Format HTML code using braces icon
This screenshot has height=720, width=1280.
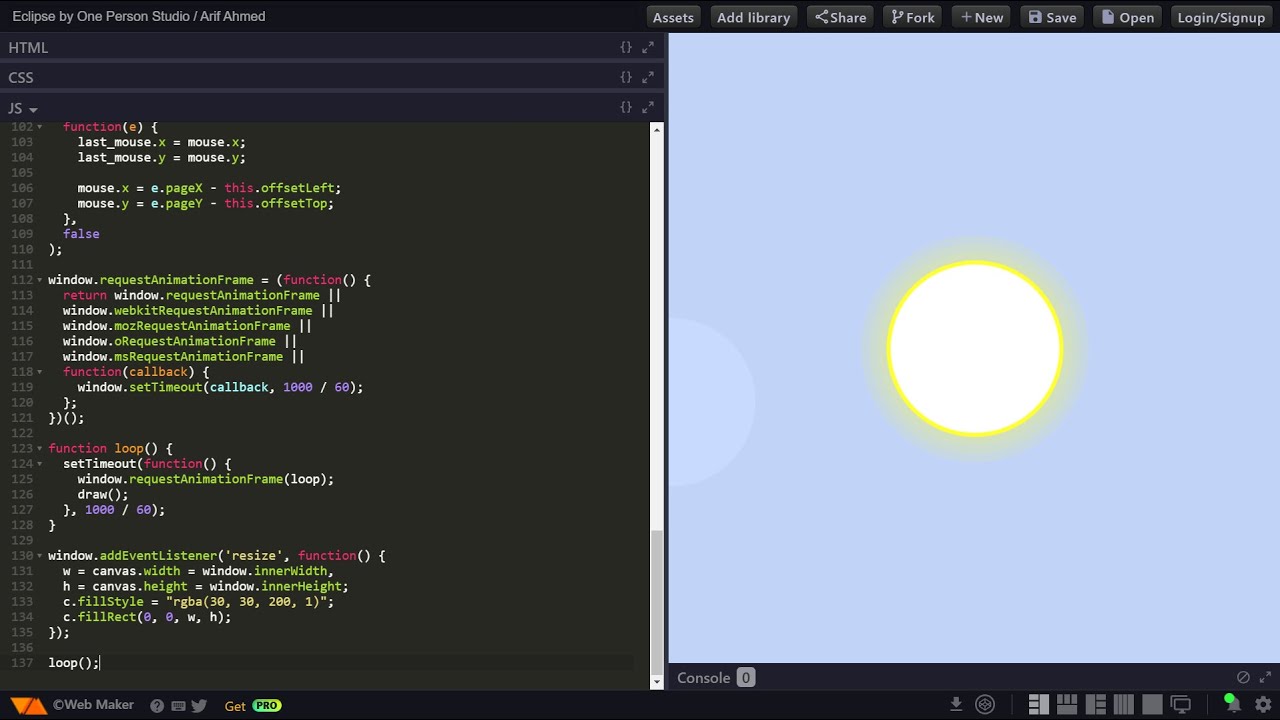pos(626,47)
